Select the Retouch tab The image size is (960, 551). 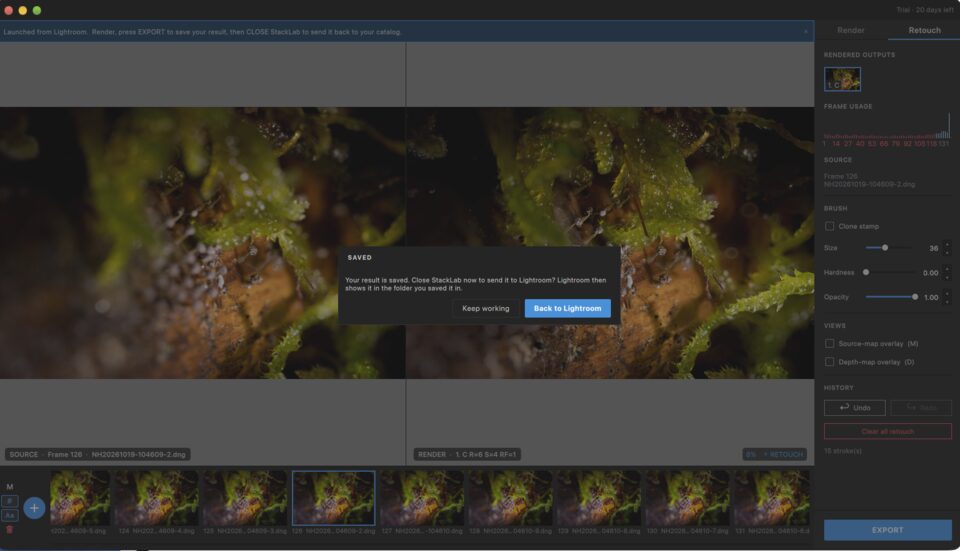924,30
